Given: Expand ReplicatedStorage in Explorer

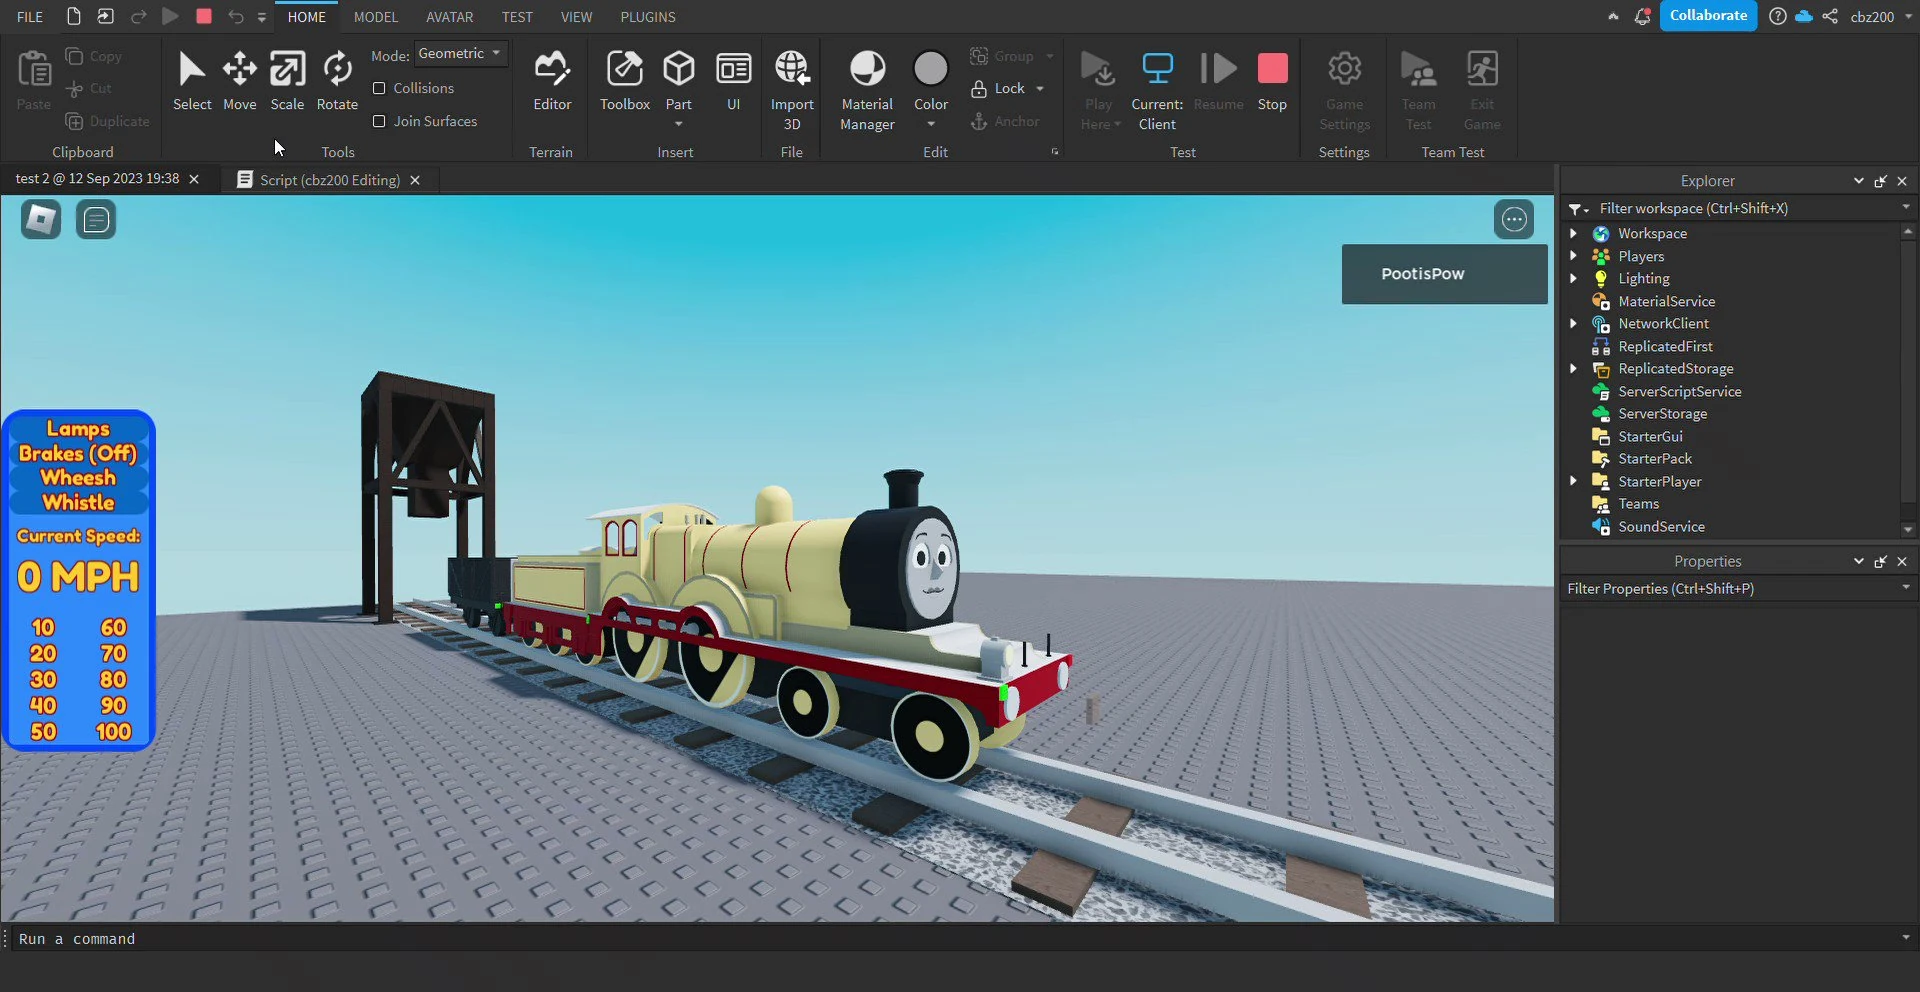Looking at the screenshot, I should (x=1573, y=368).
